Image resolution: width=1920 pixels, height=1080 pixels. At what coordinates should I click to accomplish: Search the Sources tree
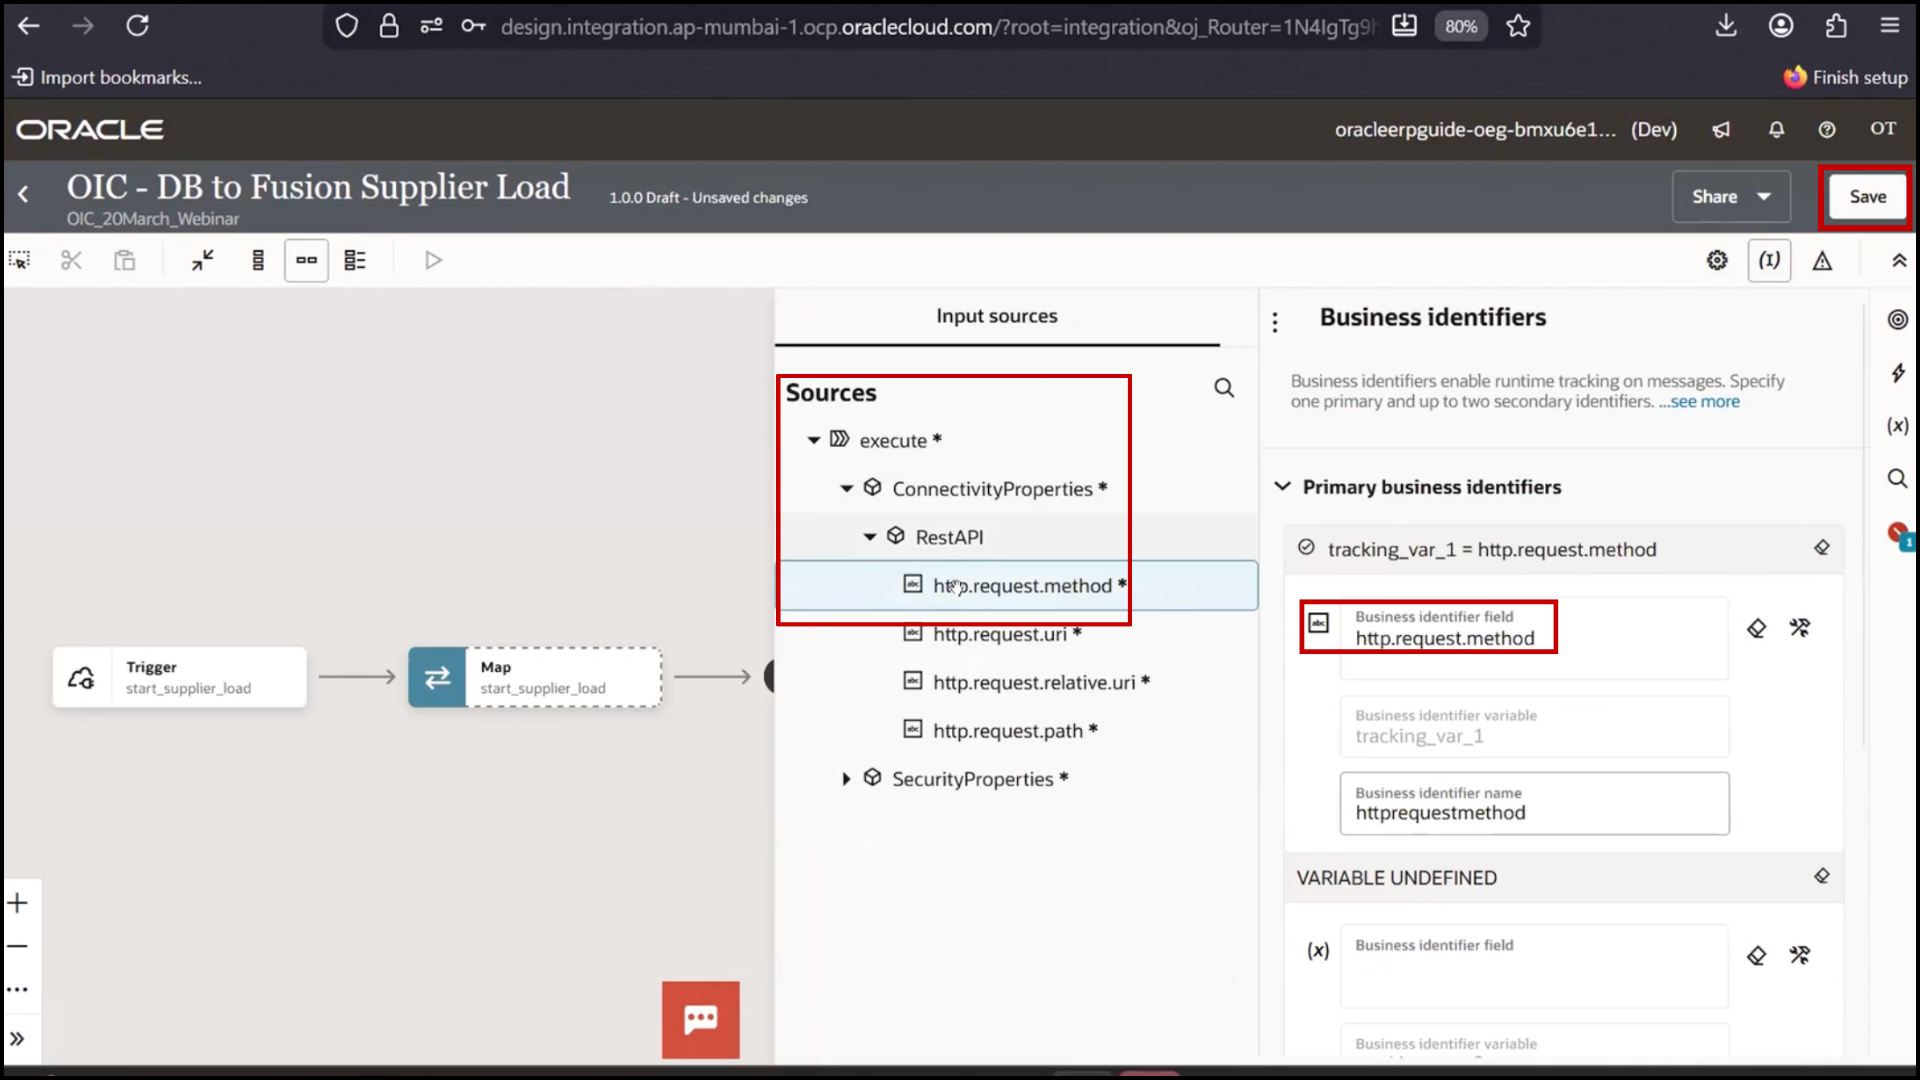[x=1224, y=388]
